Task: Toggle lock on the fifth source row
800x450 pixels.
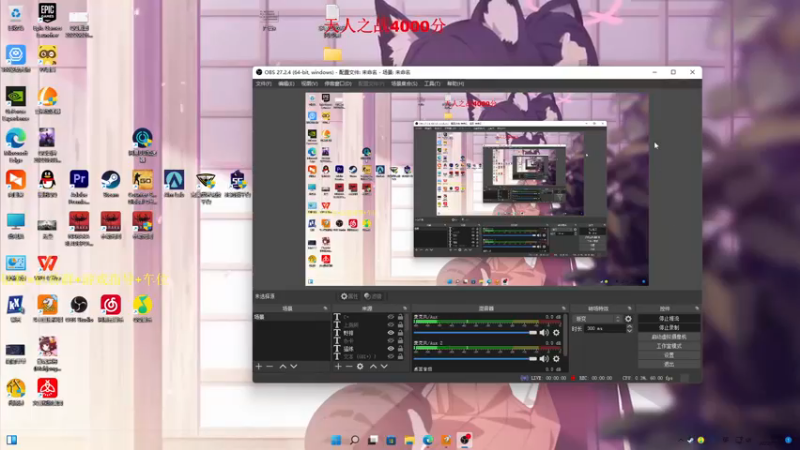Action: [401, 348]
